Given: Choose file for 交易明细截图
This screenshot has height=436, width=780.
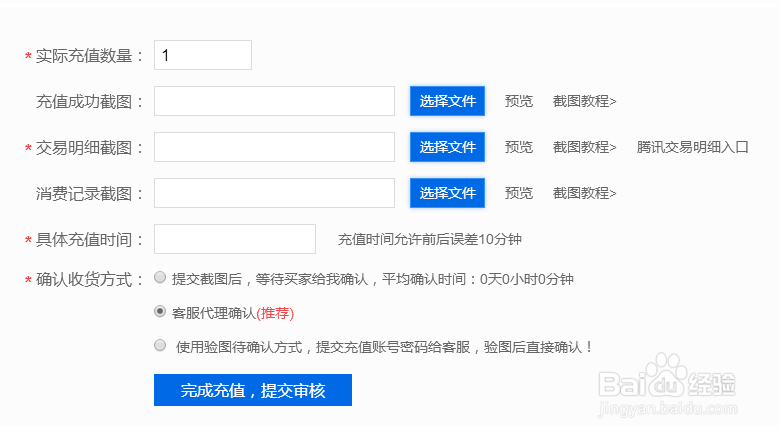Looking at the screenshot, I should 447,147.
